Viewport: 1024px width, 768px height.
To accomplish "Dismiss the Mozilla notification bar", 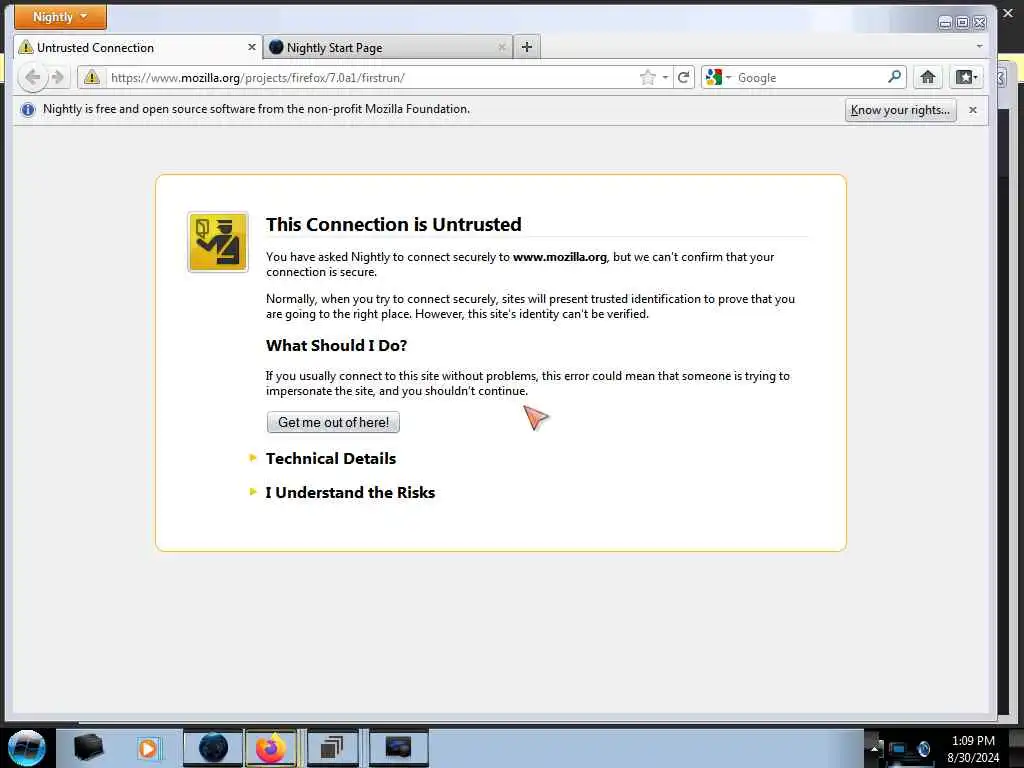I will (972, 110).
